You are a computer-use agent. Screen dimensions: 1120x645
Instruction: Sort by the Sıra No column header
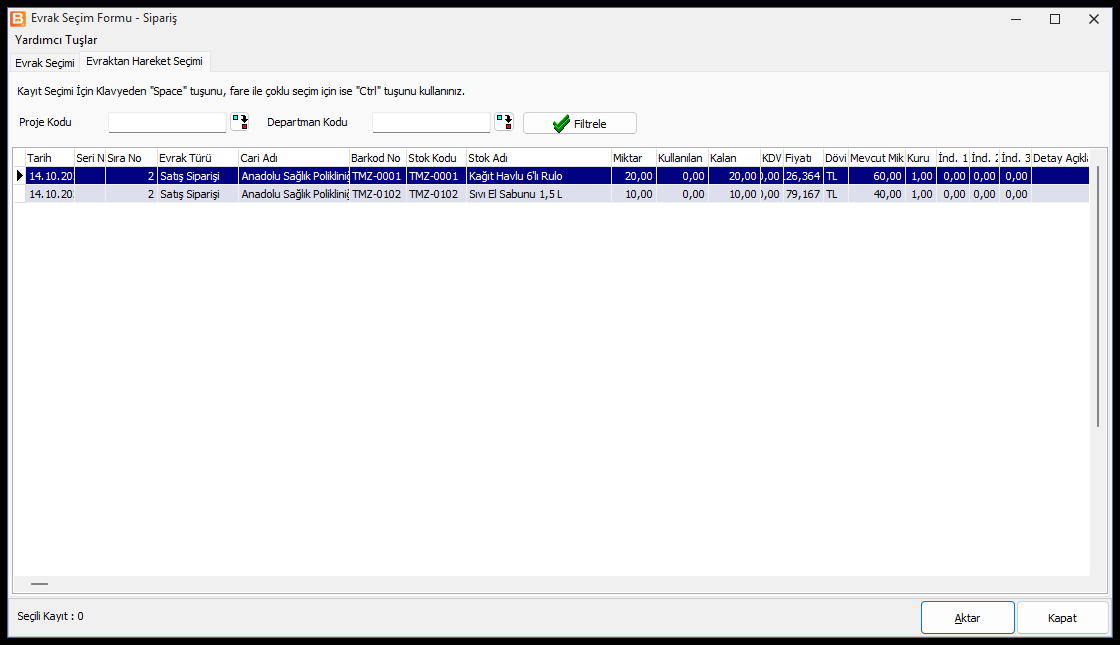131,158
